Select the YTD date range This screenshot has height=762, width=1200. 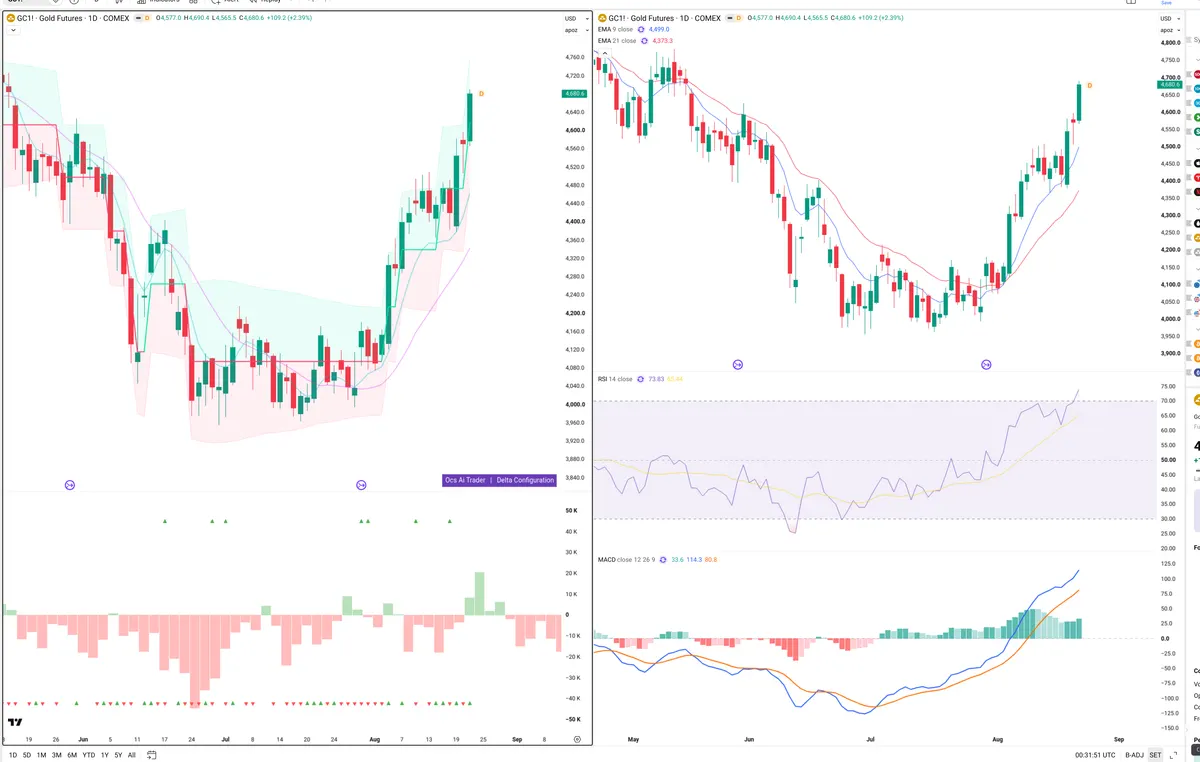[x=89, y=755]
